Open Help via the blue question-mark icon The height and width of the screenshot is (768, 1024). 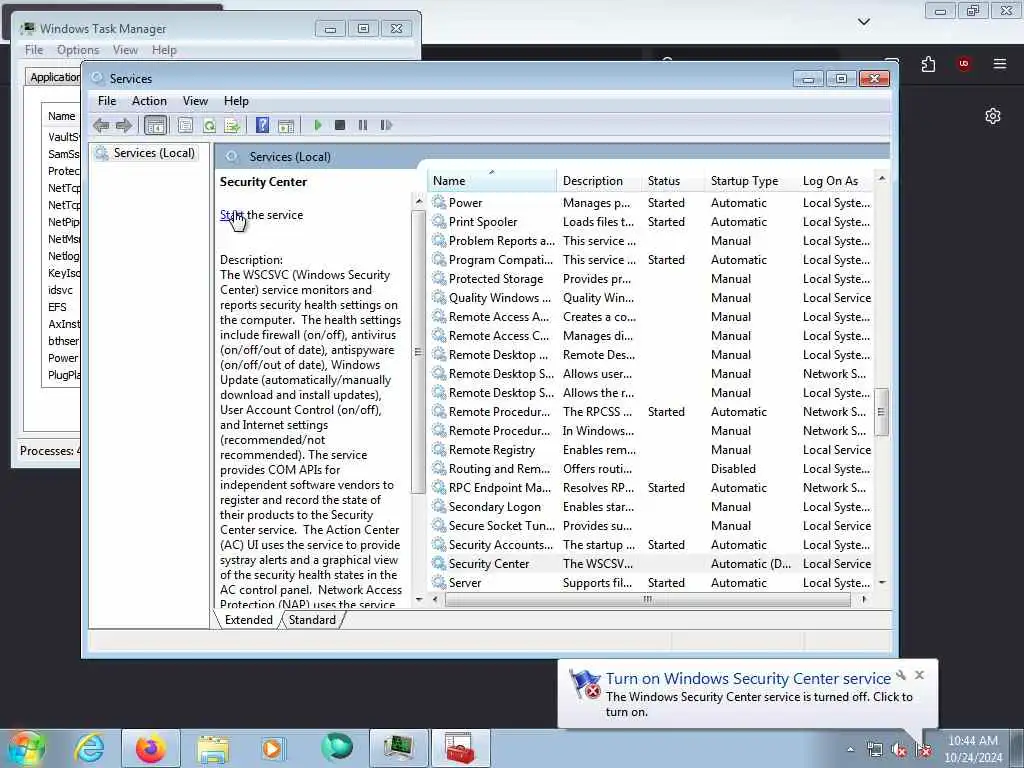(262, 125)
